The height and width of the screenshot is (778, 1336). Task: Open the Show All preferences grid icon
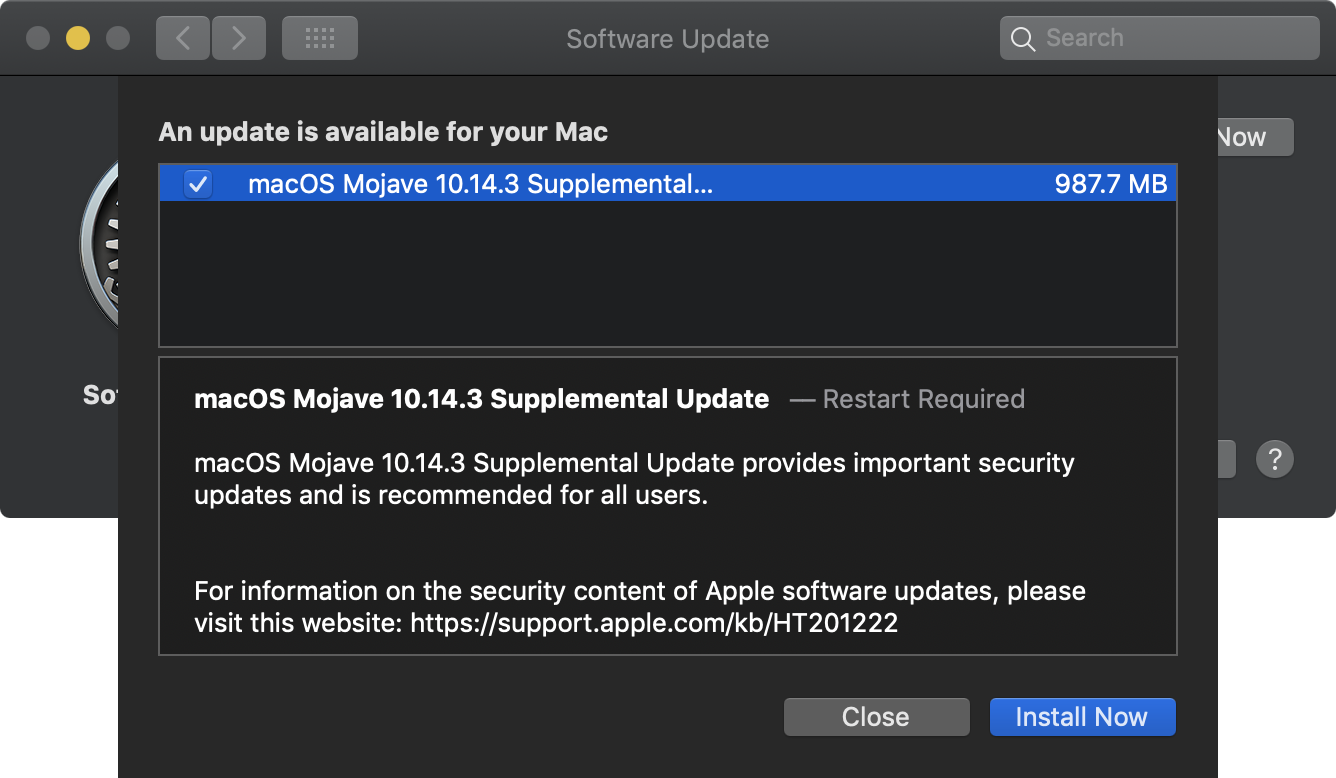click(319, 37)
